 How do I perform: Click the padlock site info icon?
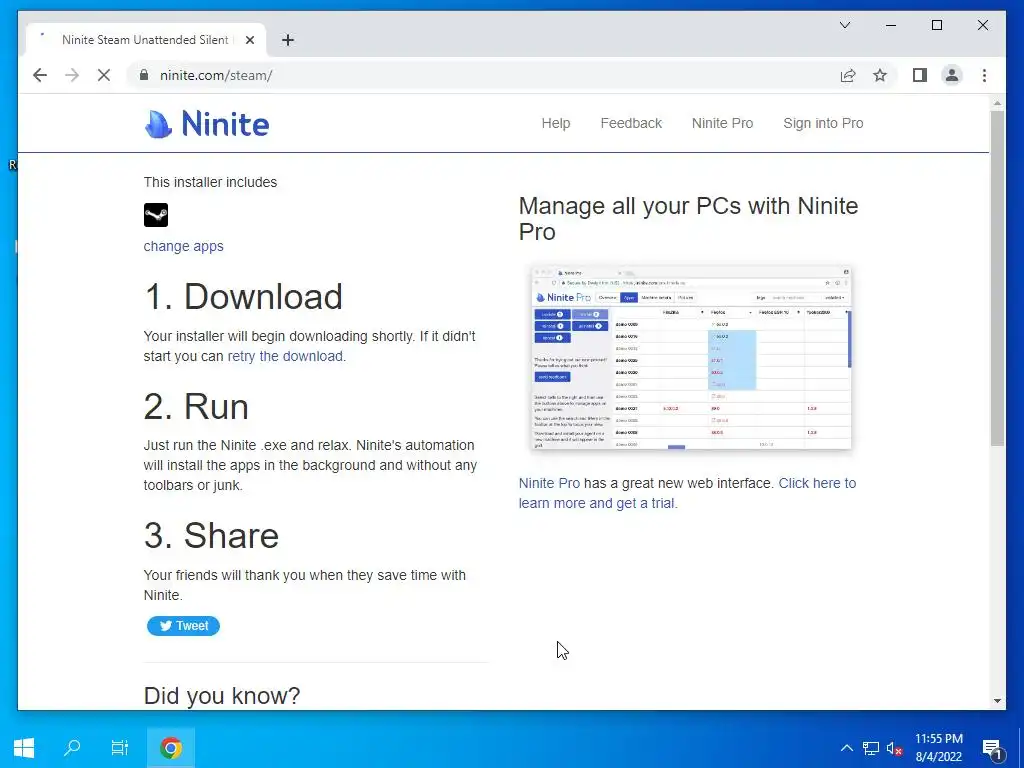144,75
